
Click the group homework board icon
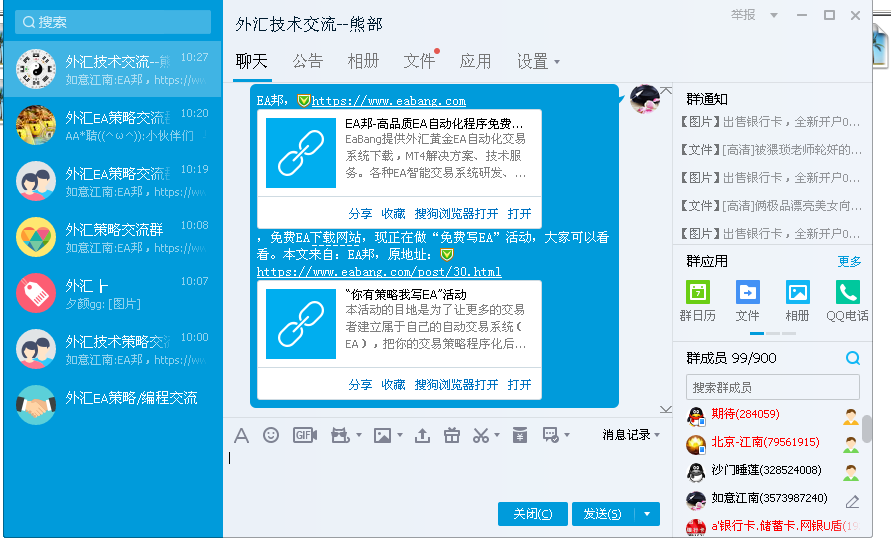click(x=519, y=435)
